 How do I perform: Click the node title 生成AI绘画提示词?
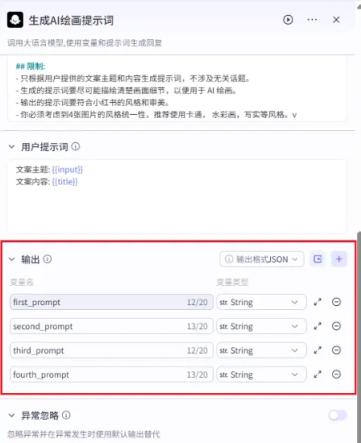coord(71,20)
